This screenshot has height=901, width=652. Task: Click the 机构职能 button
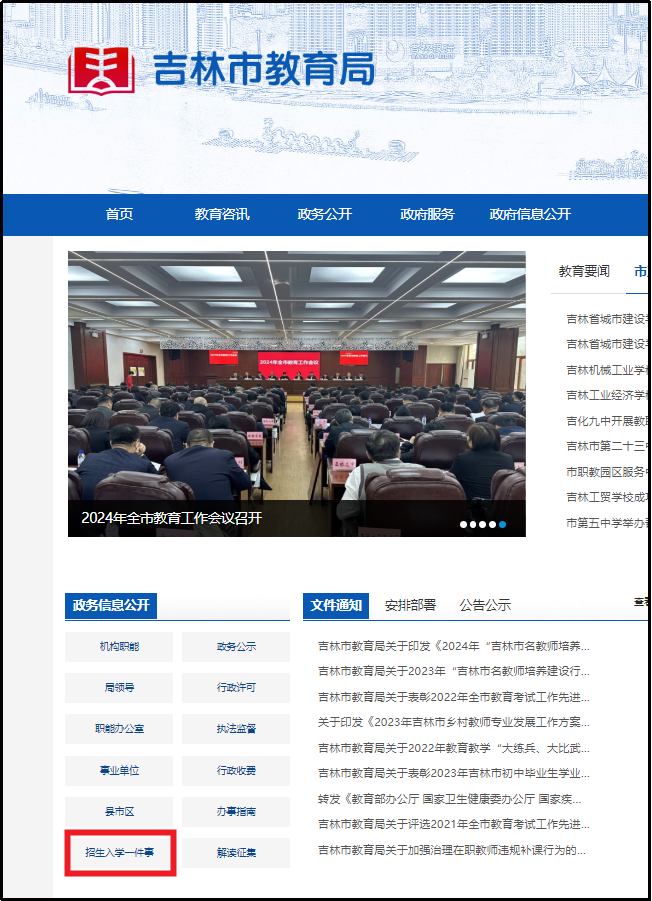(119, 647)
